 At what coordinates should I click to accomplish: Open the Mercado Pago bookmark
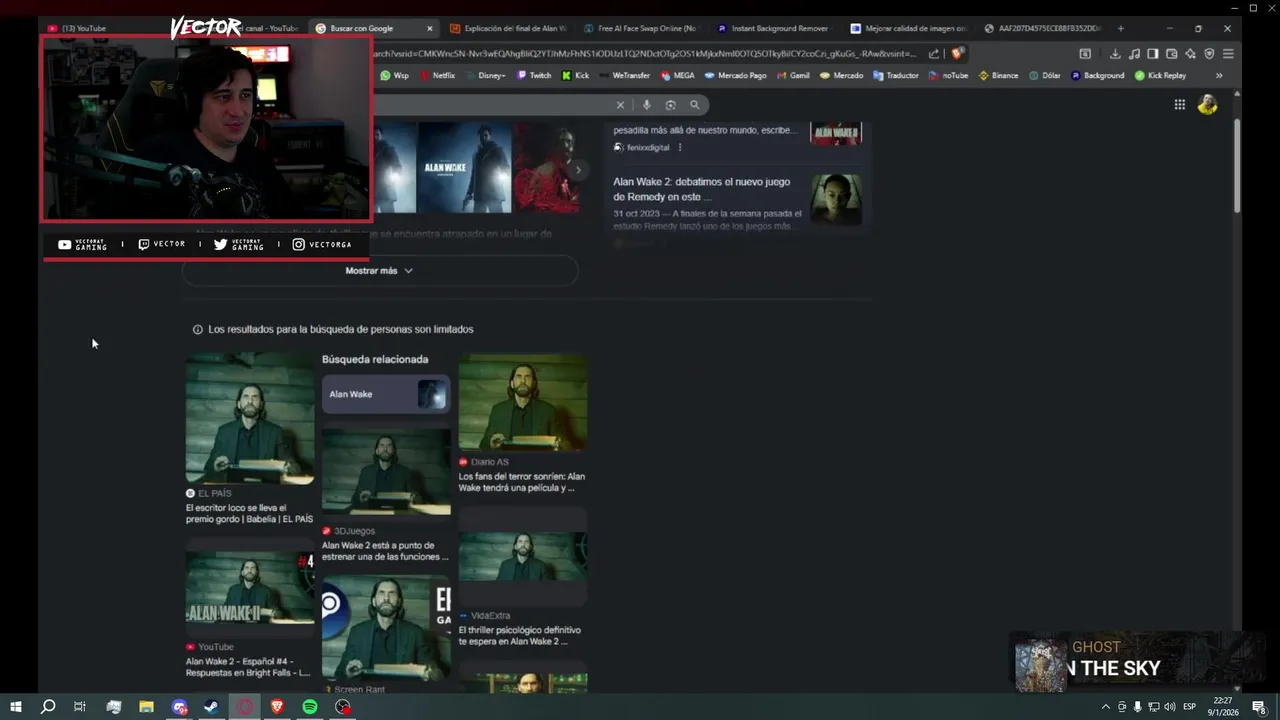coord(735,75)
